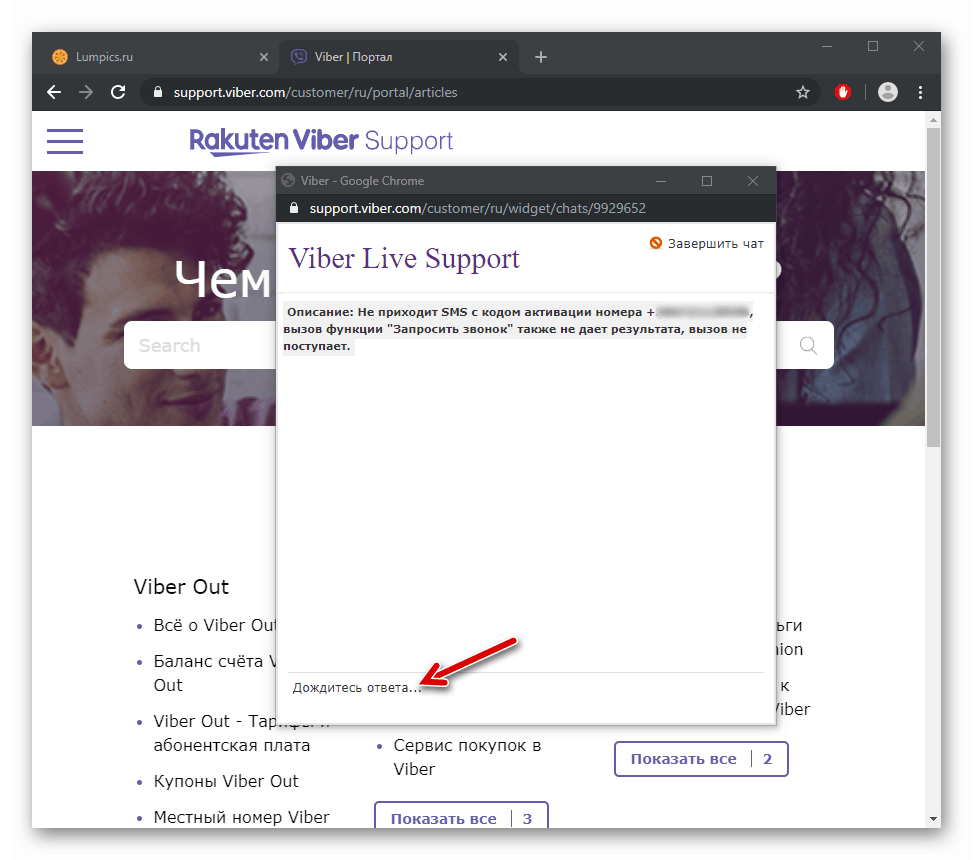Open the Chrome three-dot menu
Viewport: 973px width, 860px height.
921,92
